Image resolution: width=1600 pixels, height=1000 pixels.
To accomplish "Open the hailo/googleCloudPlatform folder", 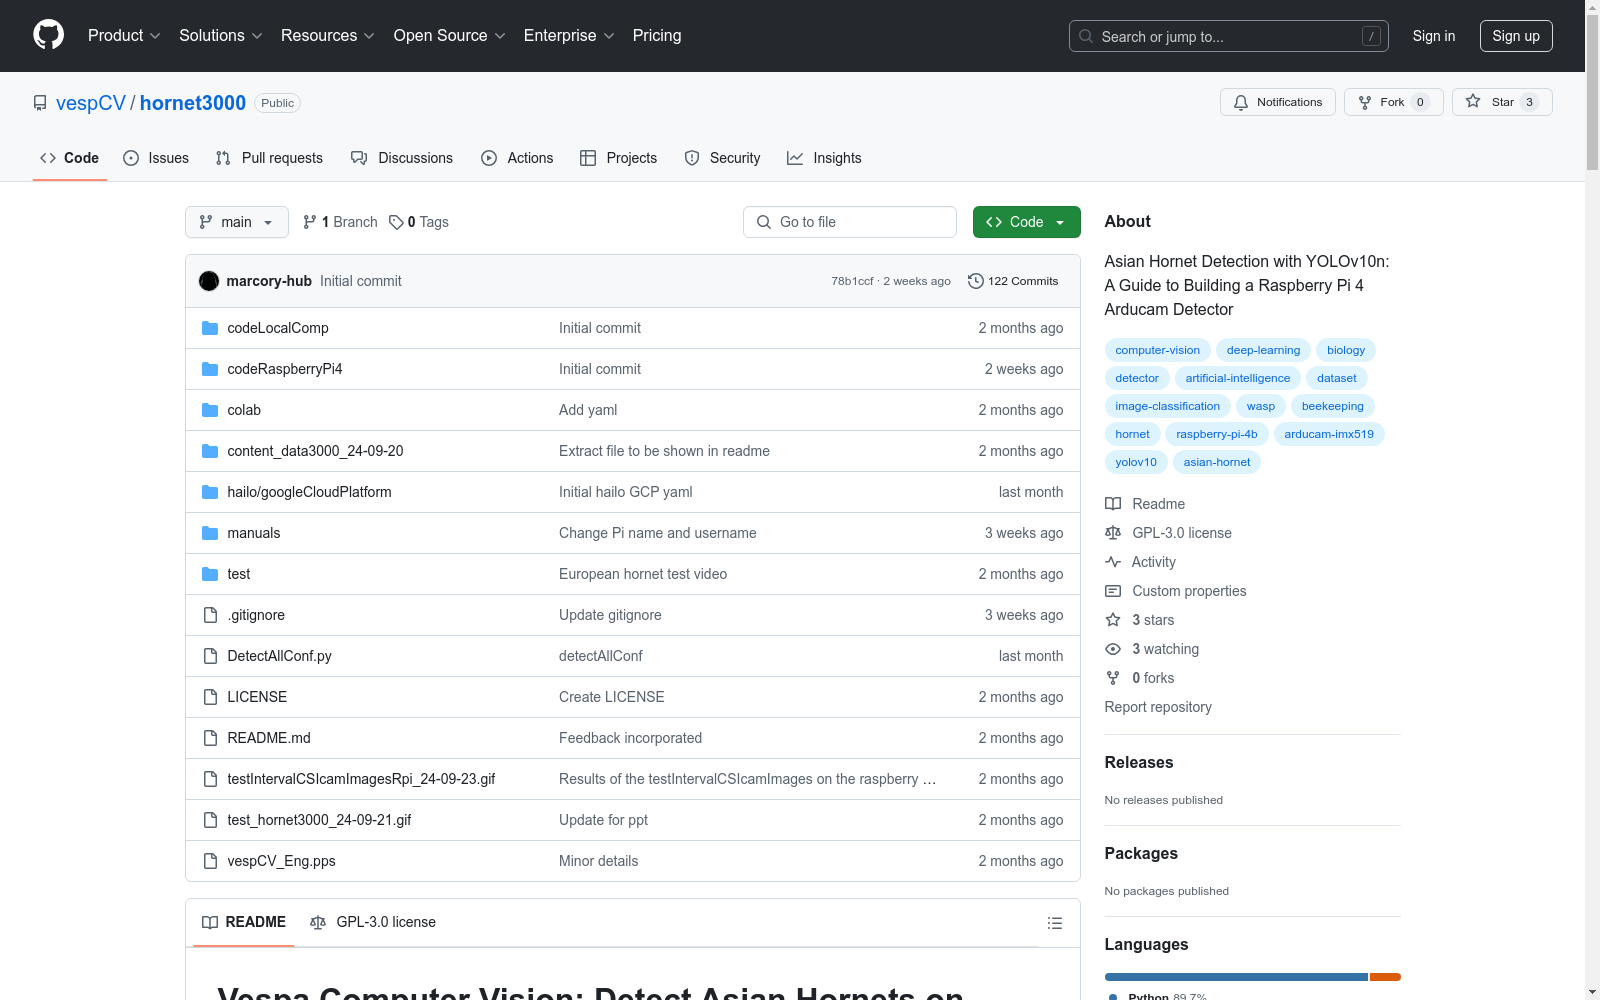I will pos(309,492).
